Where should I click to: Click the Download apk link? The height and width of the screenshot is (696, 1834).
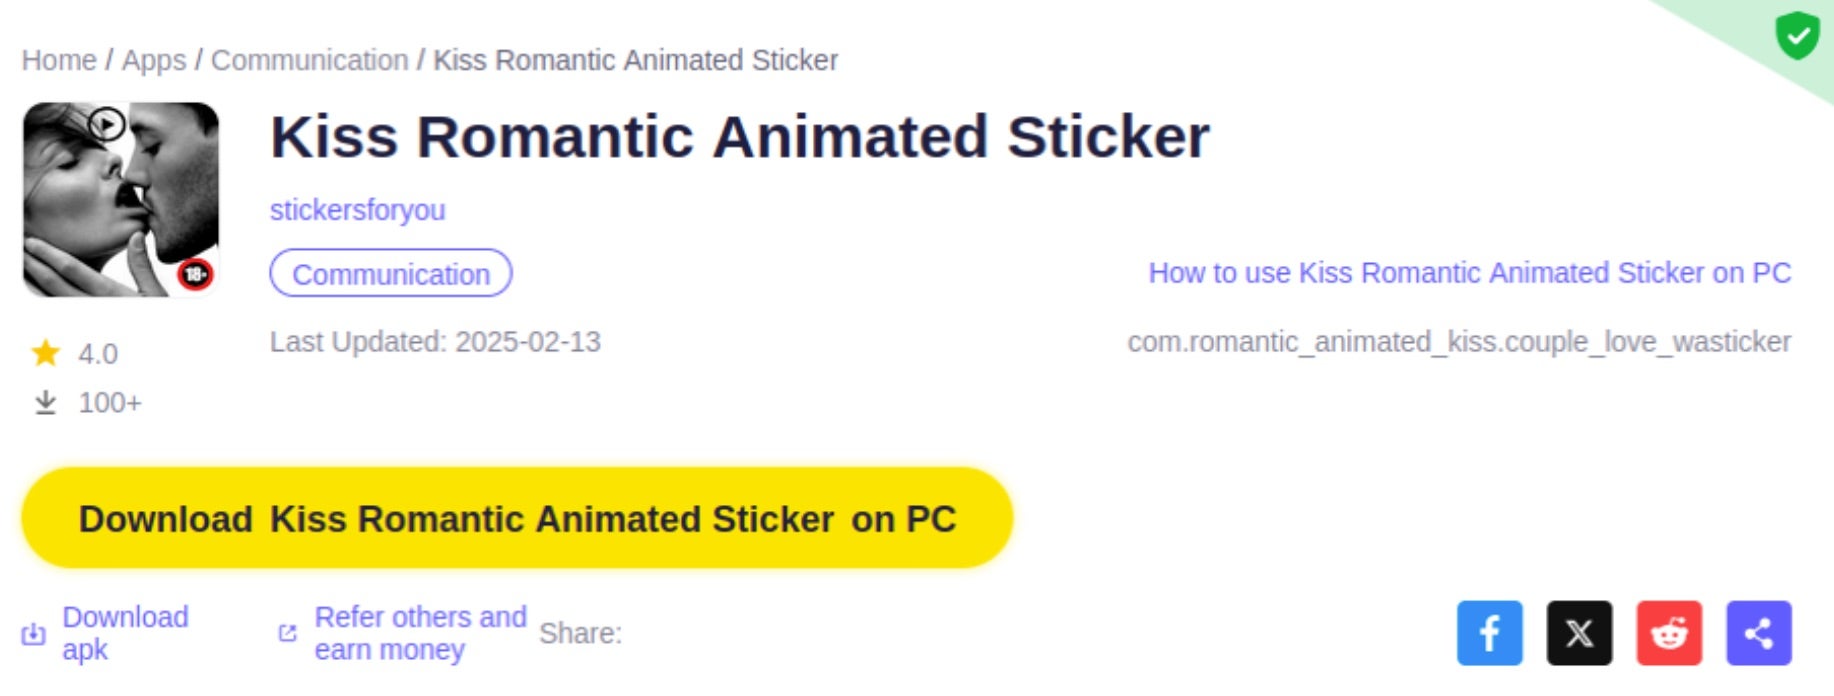coord(125,633)
